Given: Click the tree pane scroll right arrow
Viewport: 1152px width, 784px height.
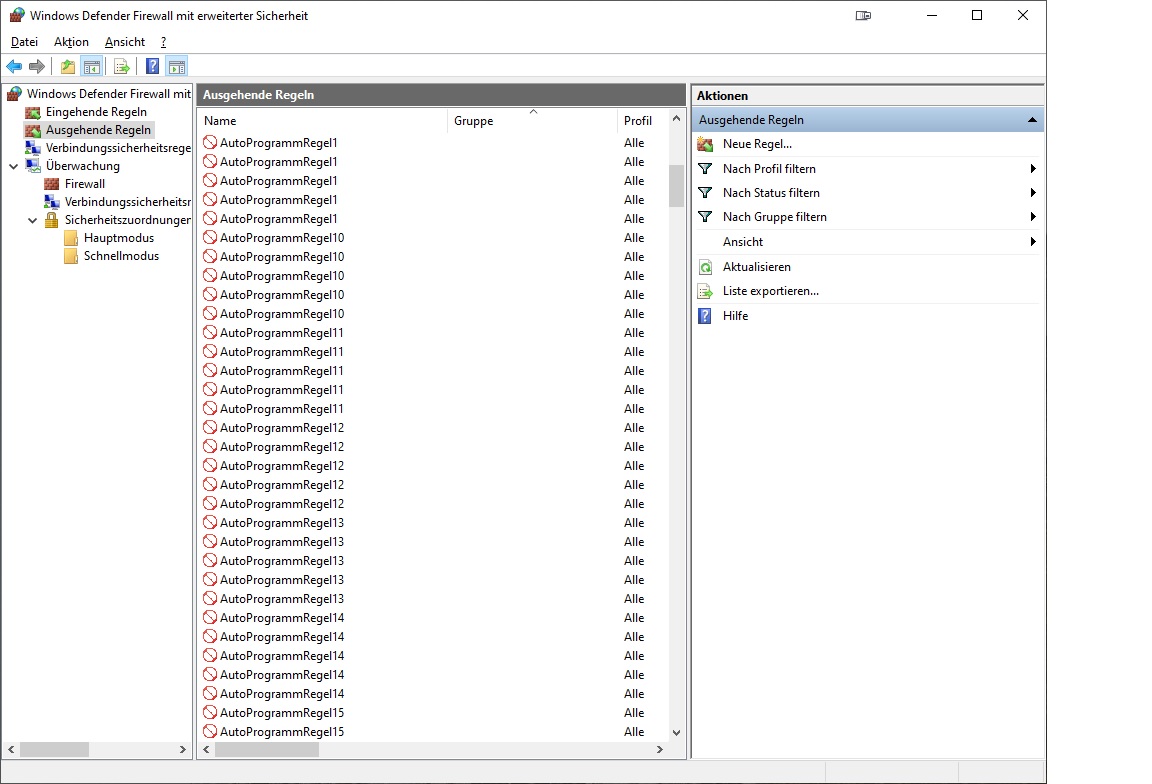Looking at the screenshot, I should coord(182,749).
